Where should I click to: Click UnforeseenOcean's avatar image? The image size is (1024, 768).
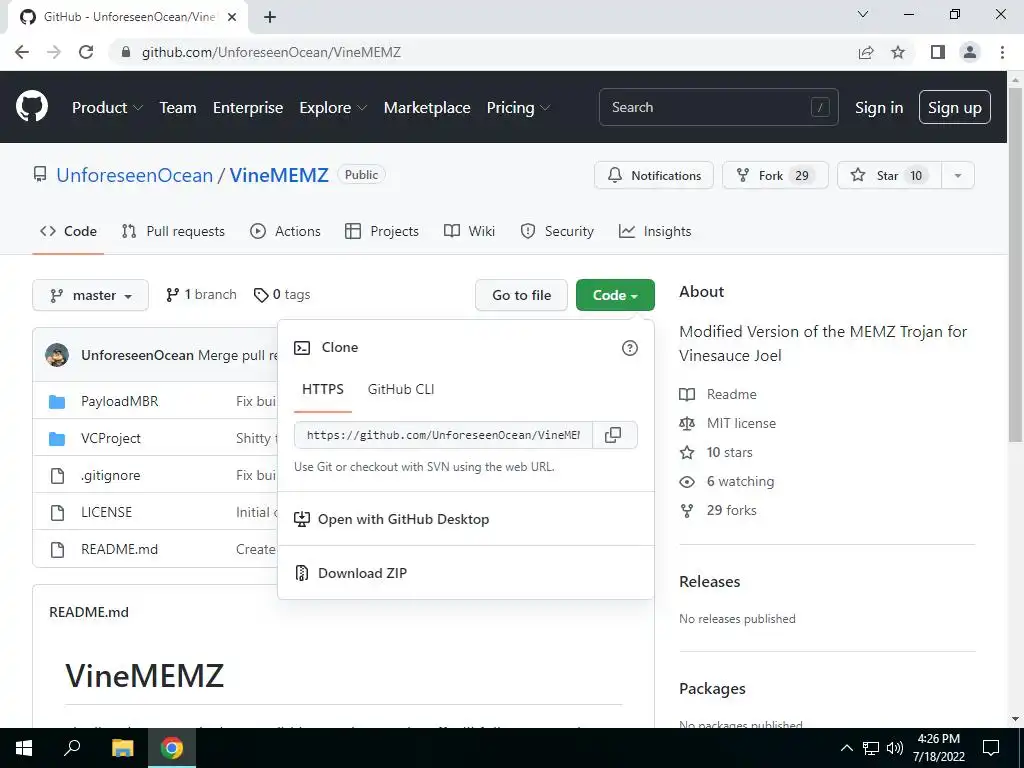coord(57,355)
